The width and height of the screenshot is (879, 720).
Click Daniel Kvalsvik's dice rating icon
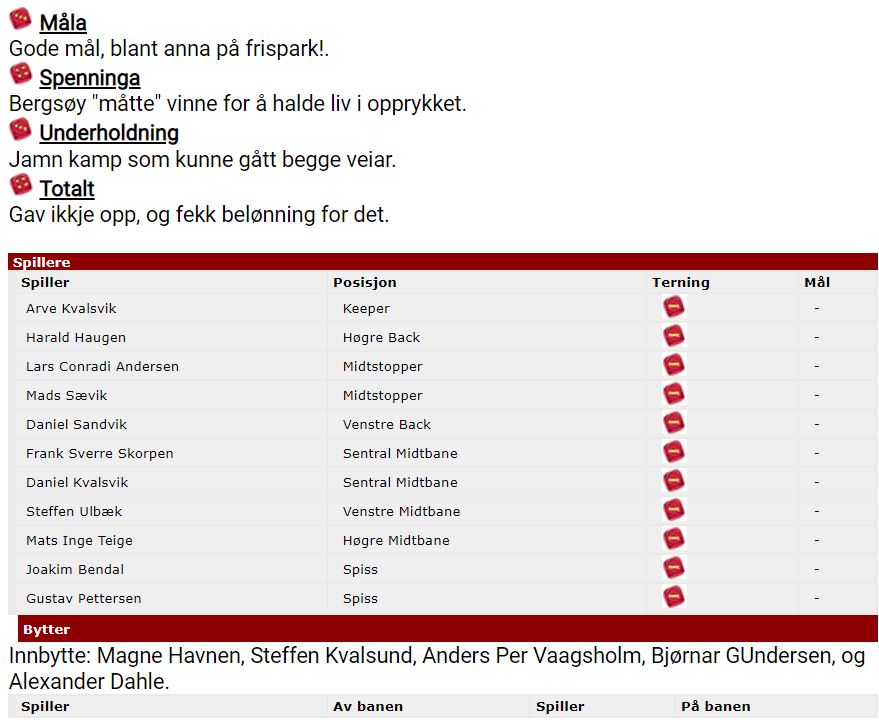(x=674, y=481)
